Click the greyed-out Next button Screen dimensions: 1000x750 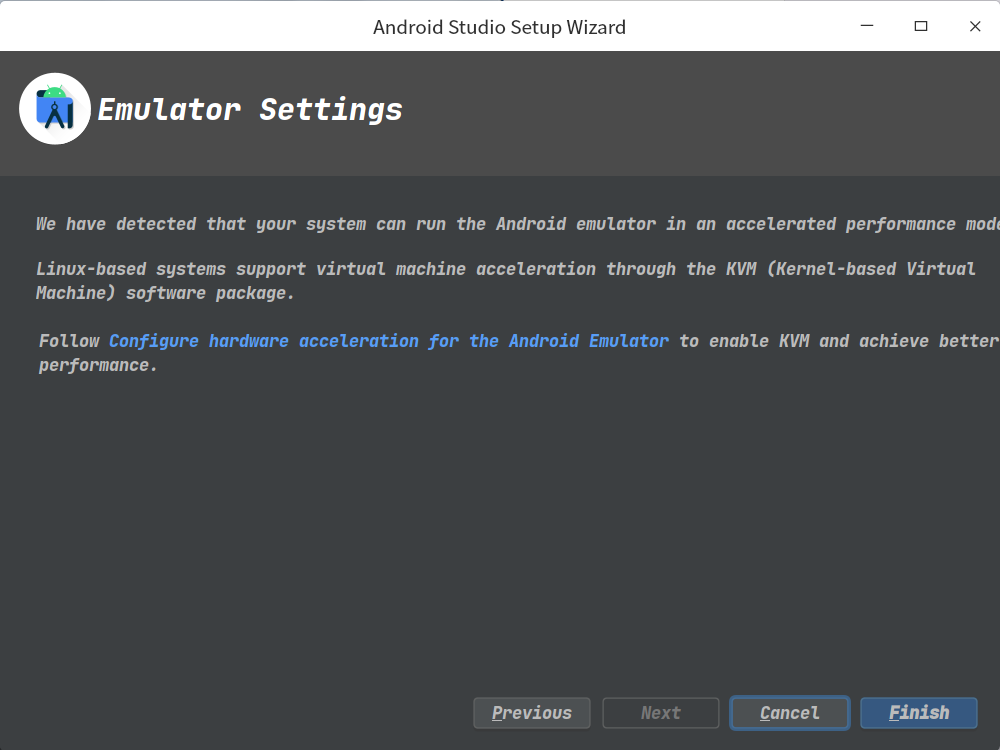click(661, 712)
